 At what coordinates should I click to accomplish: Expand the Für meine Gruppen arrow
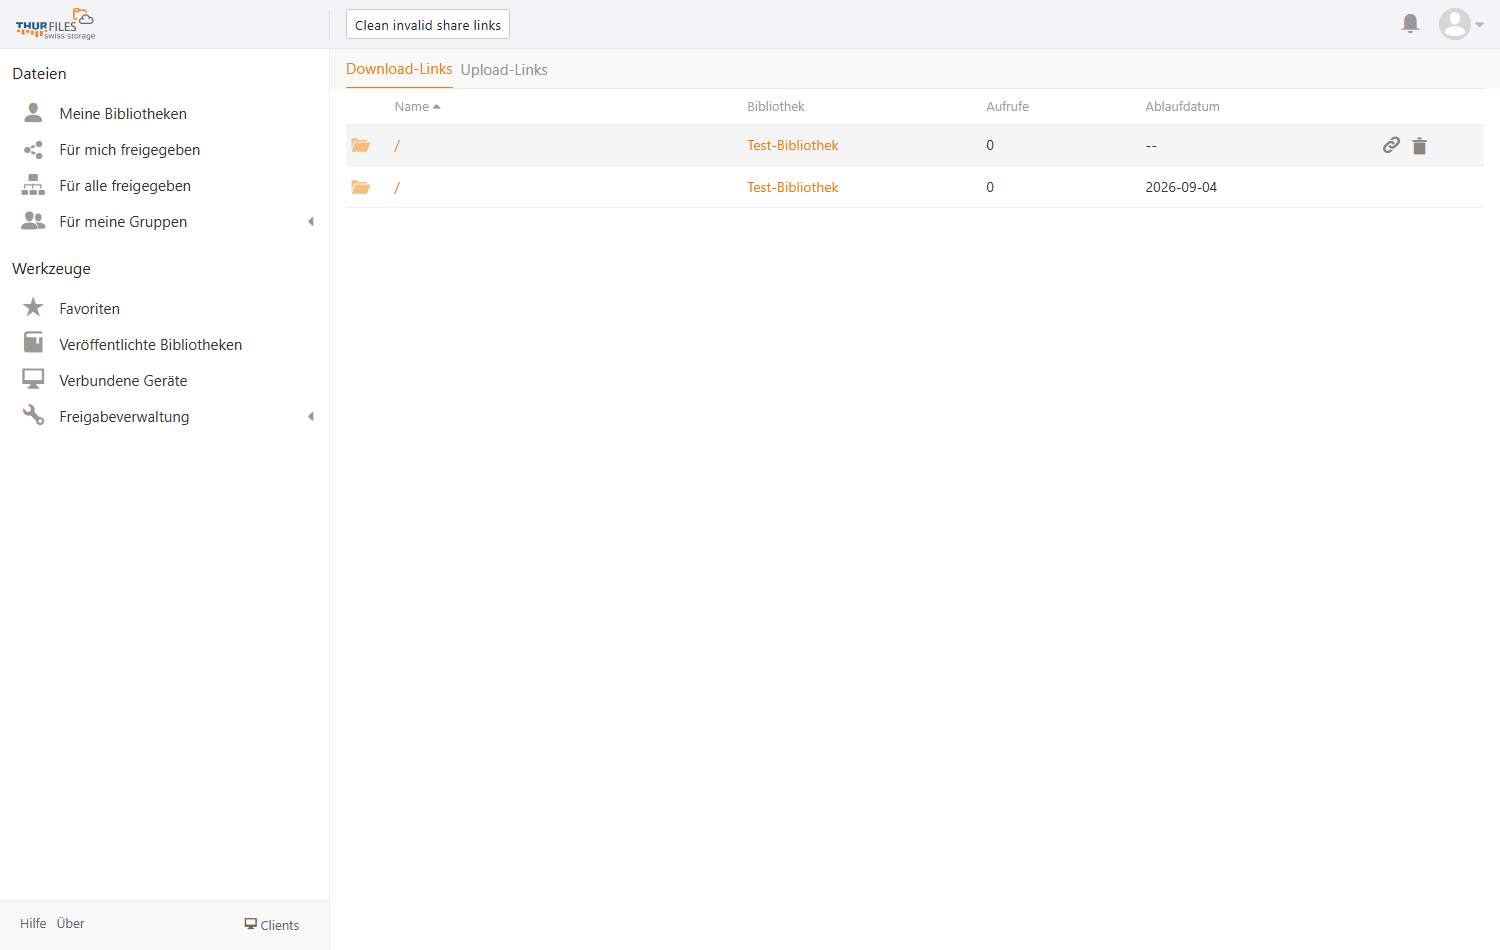point(311,222)
